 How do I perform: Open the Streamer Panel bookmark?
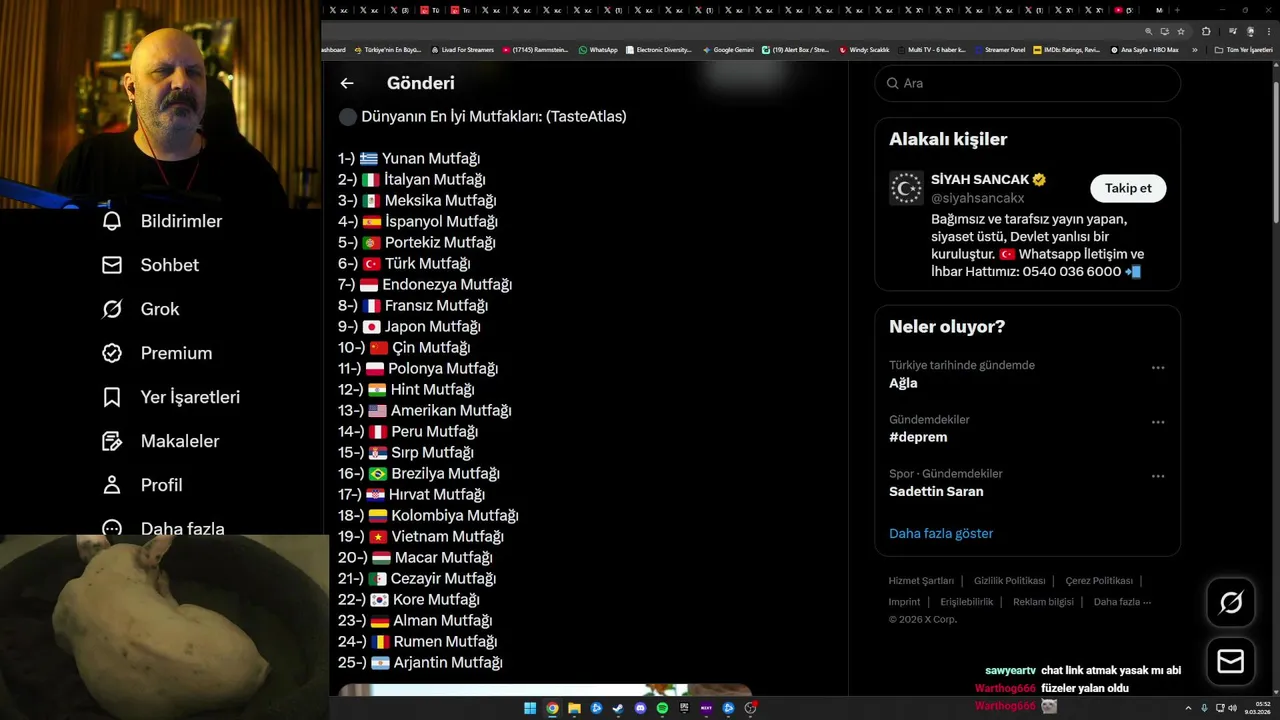(1000, 50)
